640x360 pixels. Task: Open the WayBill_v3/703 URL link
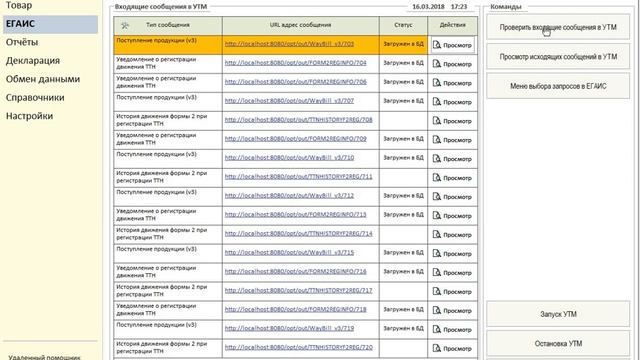pyautogui.click(x=289, y=44)
